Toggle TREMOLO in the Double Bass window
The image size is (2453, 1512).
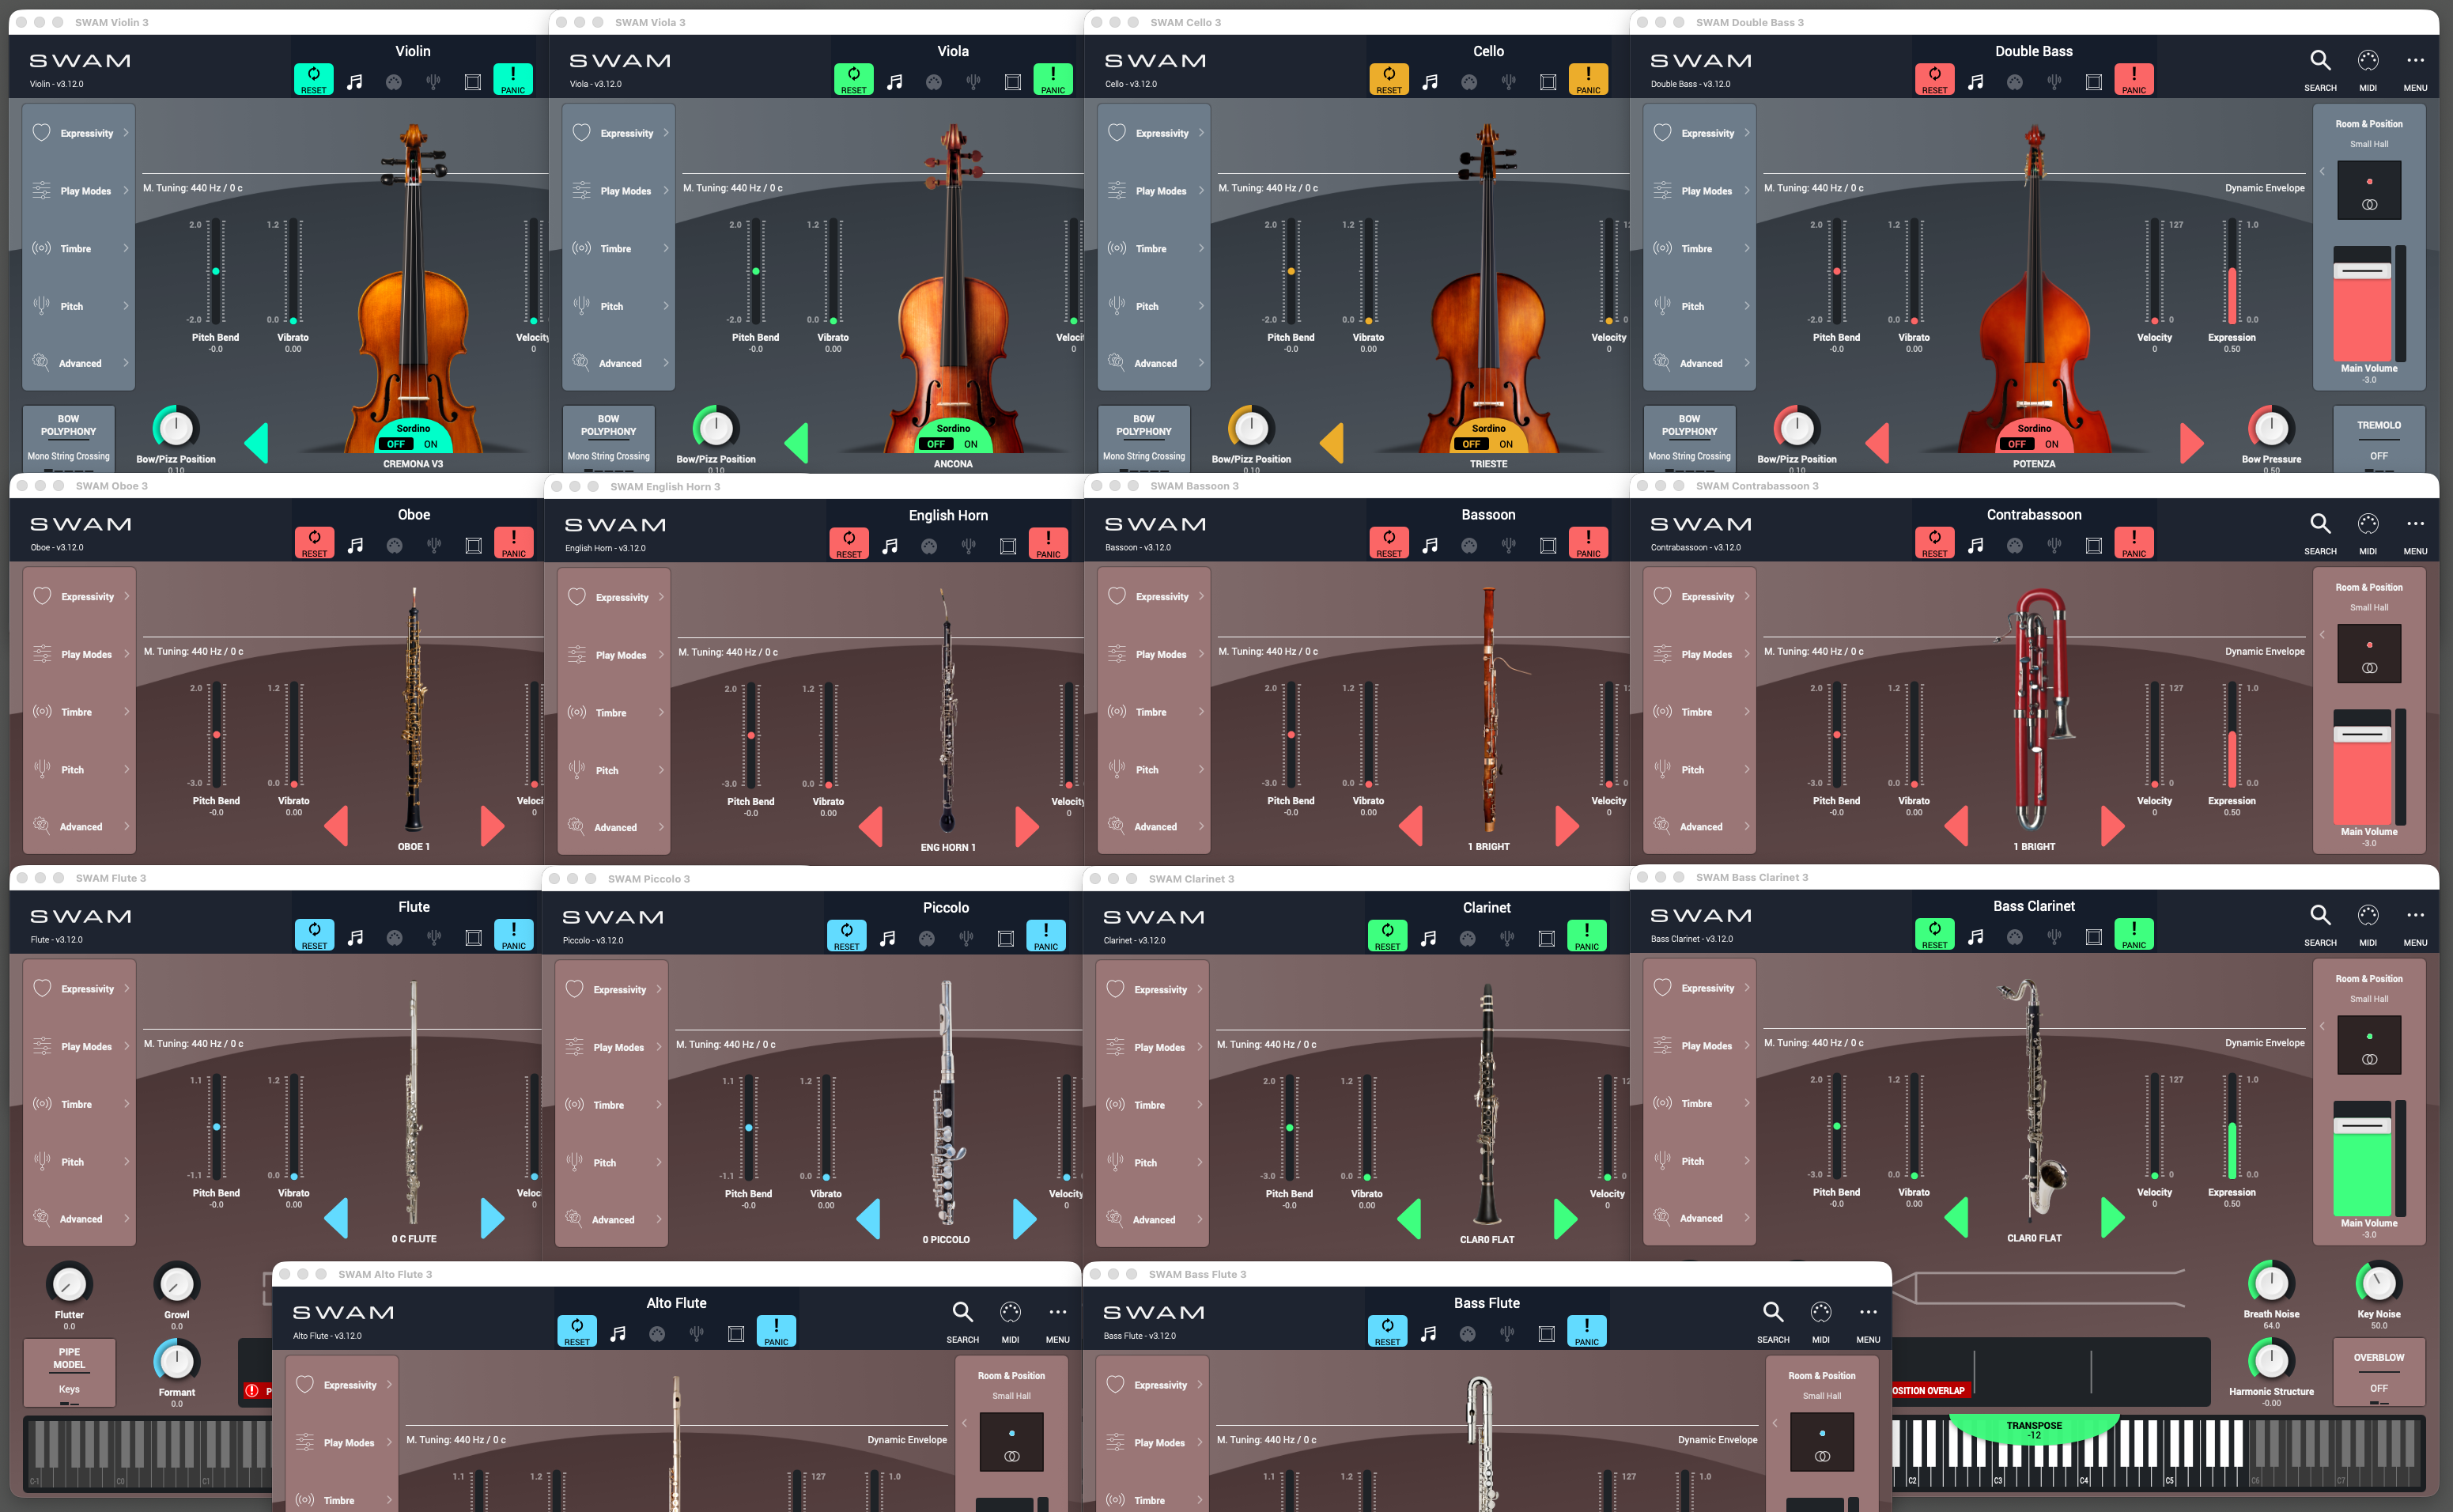pos(2378,439)
